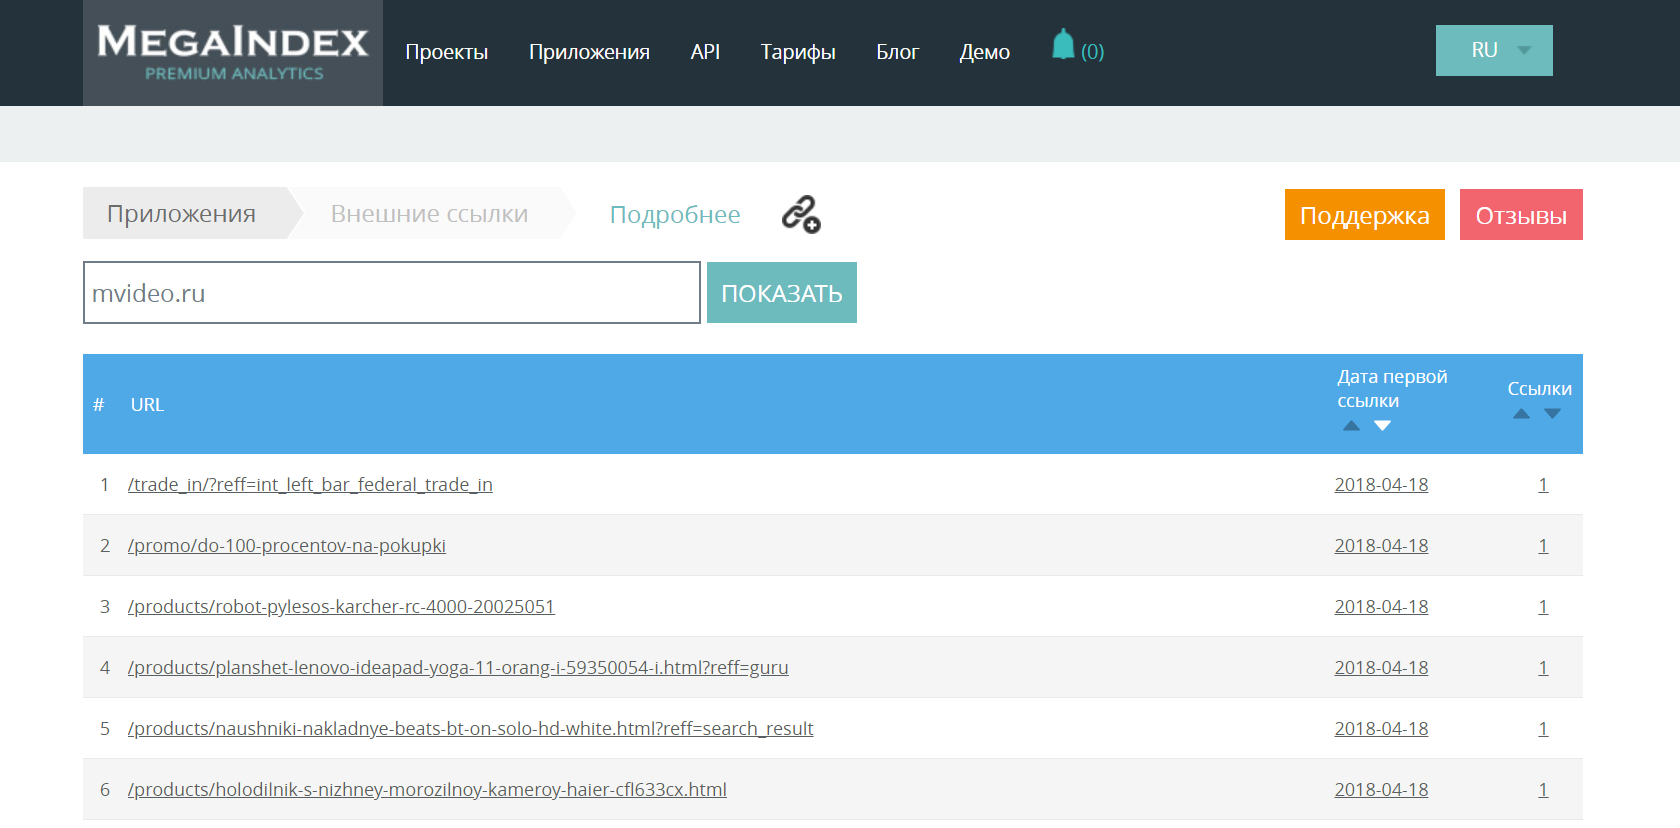1680x828 pixels.
Task: Open the notifications bell icon
Action: tap(1063, 45)
